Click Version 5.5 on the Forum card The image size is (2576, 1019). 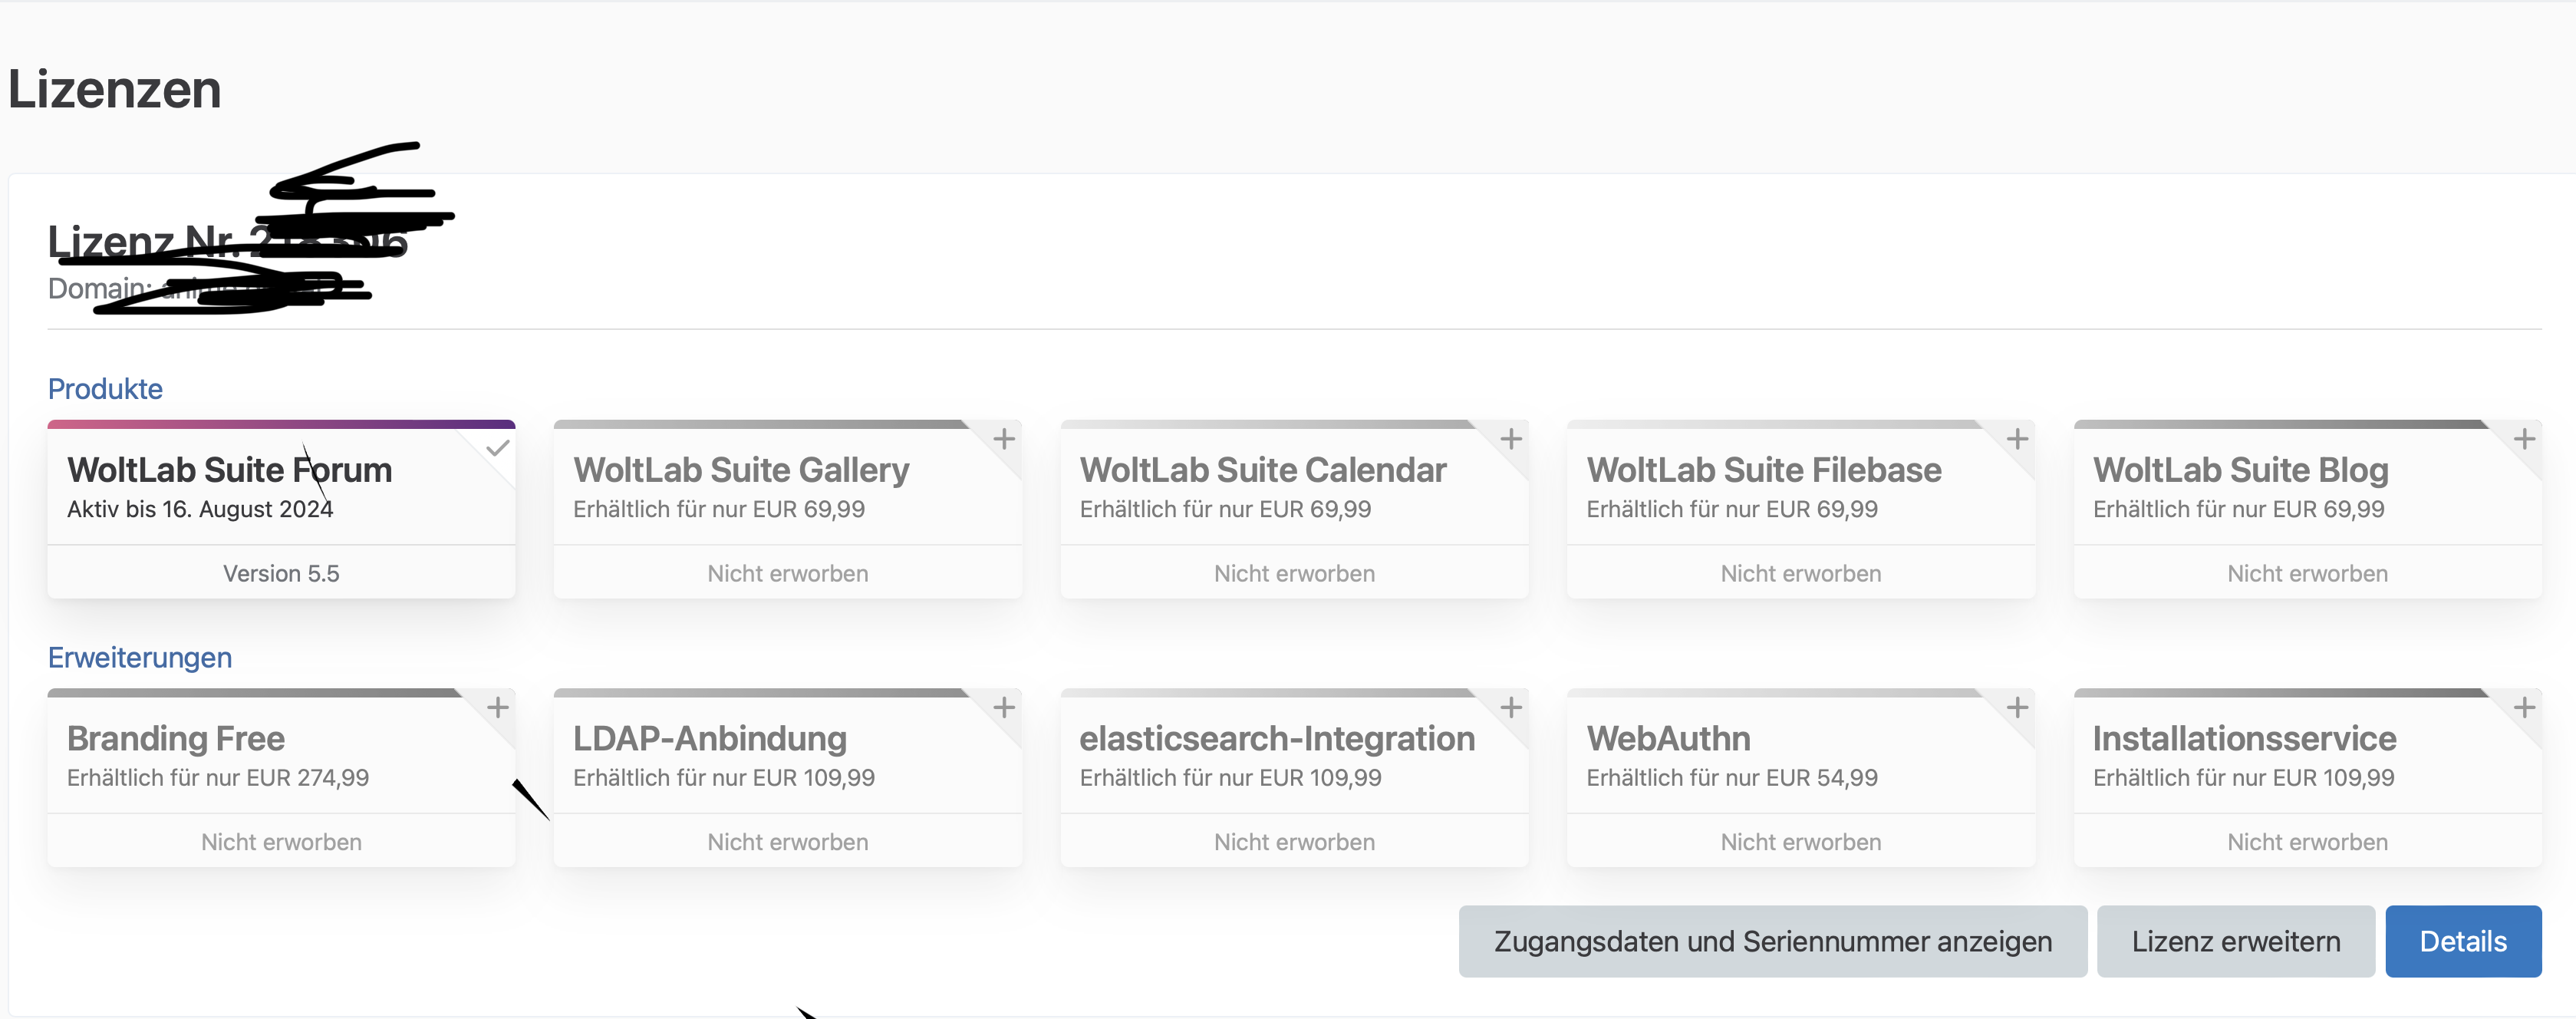pos(281,574)
